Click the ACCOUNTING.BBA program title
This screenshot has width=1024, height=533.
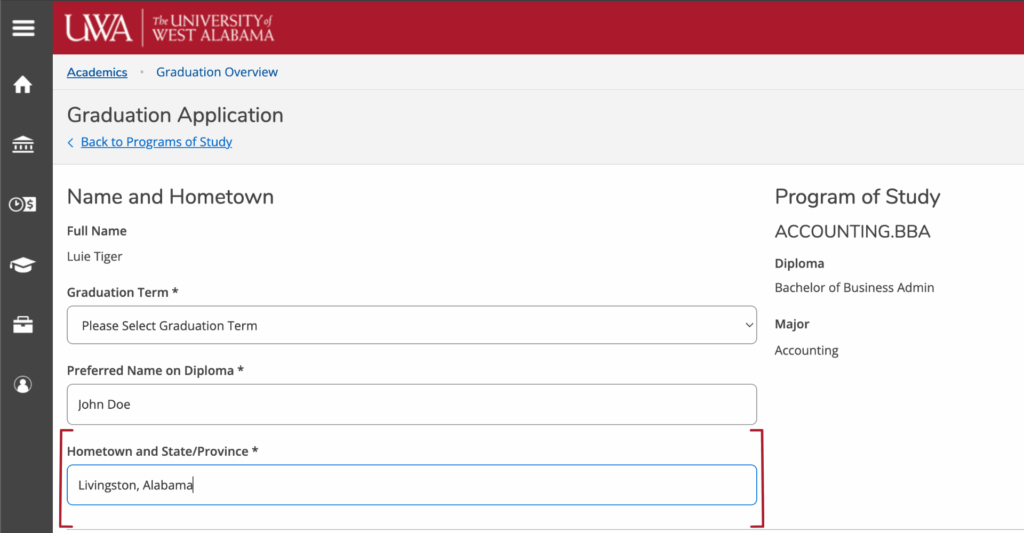tap(852, 232)
